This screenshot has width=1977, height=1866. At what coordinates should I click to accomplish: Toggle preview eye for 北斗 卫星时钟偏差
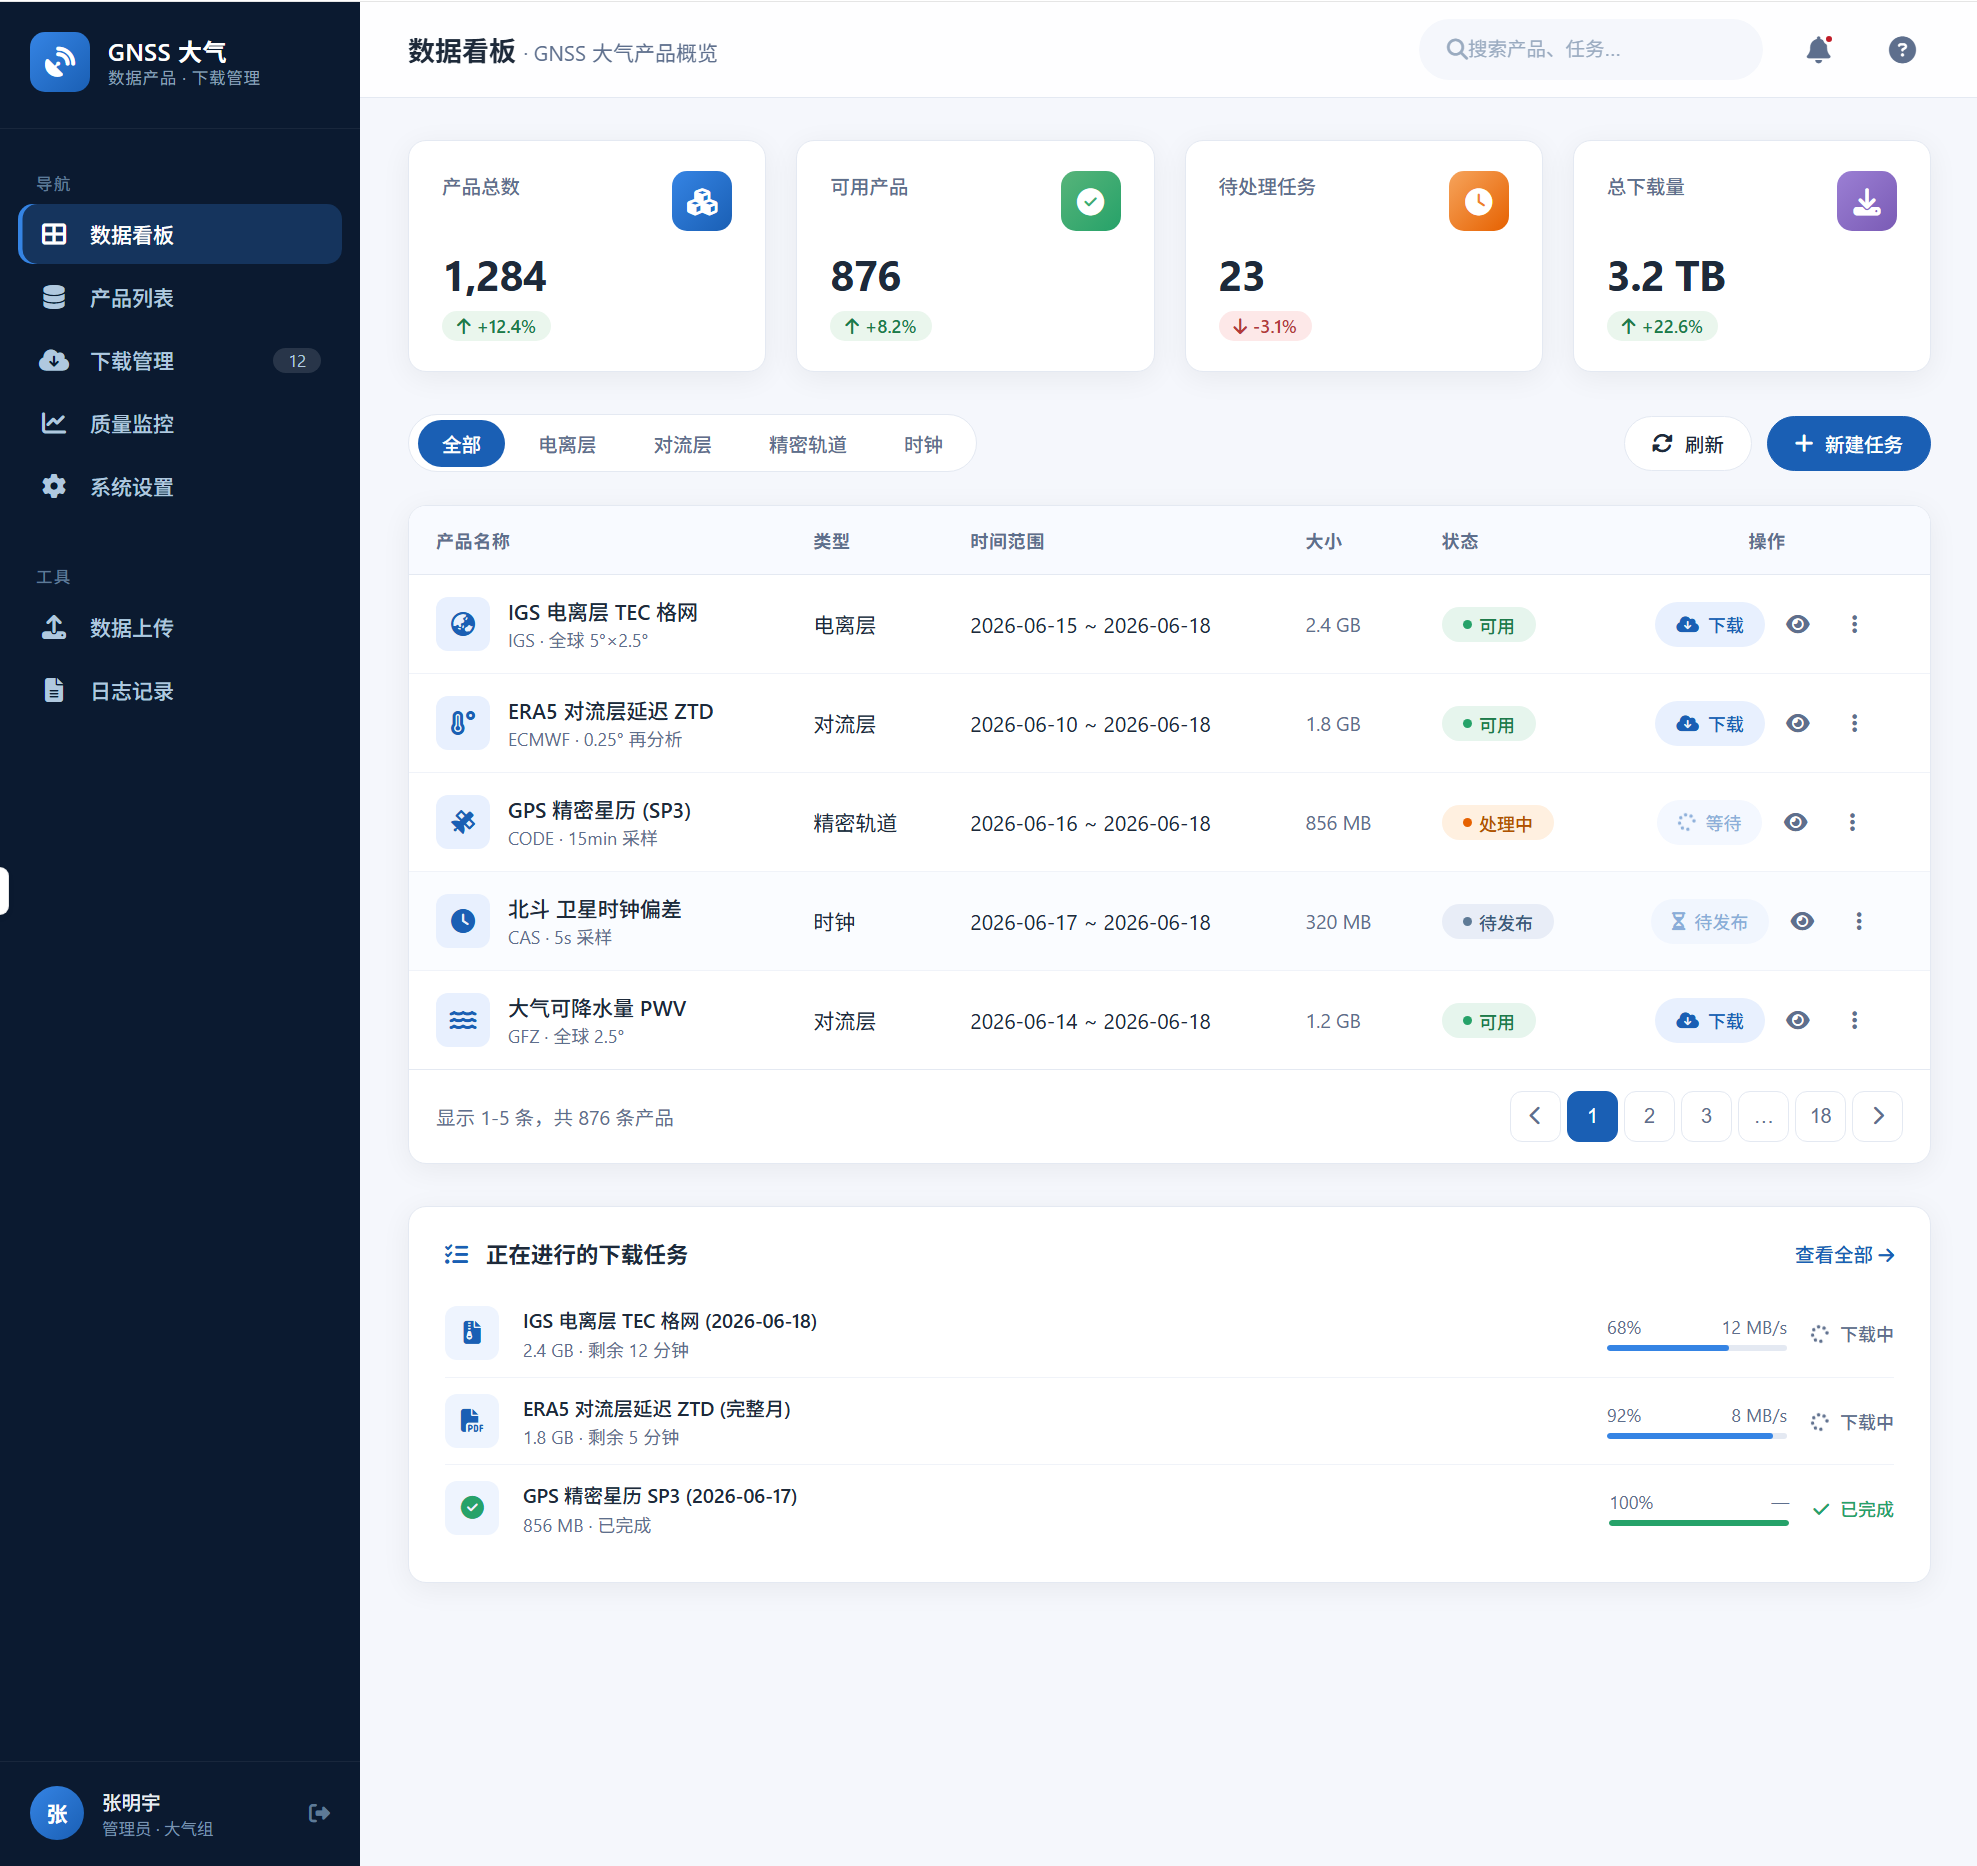click(1802, 922)
